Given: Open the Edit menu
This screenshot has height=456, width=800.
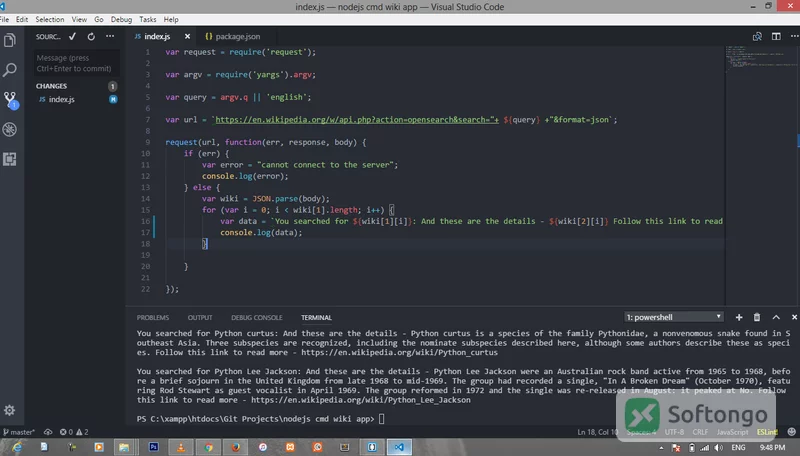Looking at the screenshot, I should tap(22, 19).
